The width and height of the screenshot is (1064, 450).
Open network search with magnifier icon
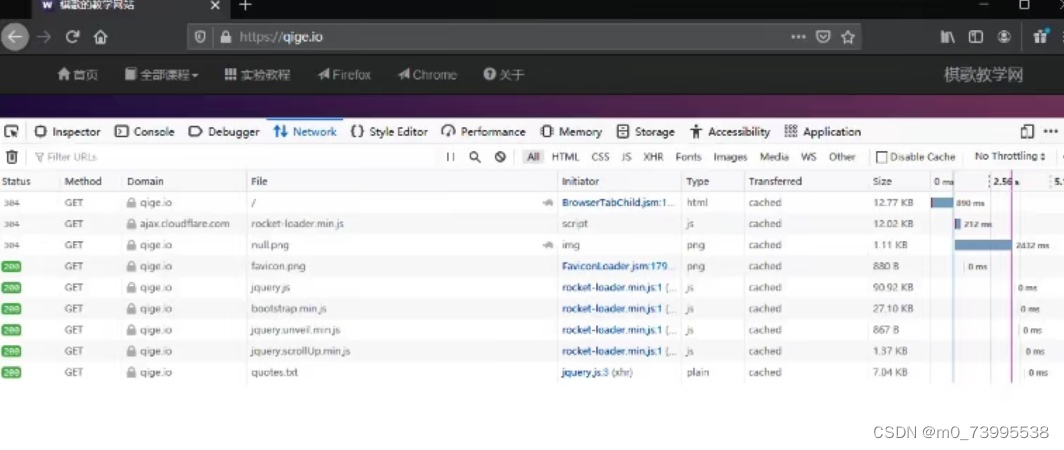tap(475, 157)
